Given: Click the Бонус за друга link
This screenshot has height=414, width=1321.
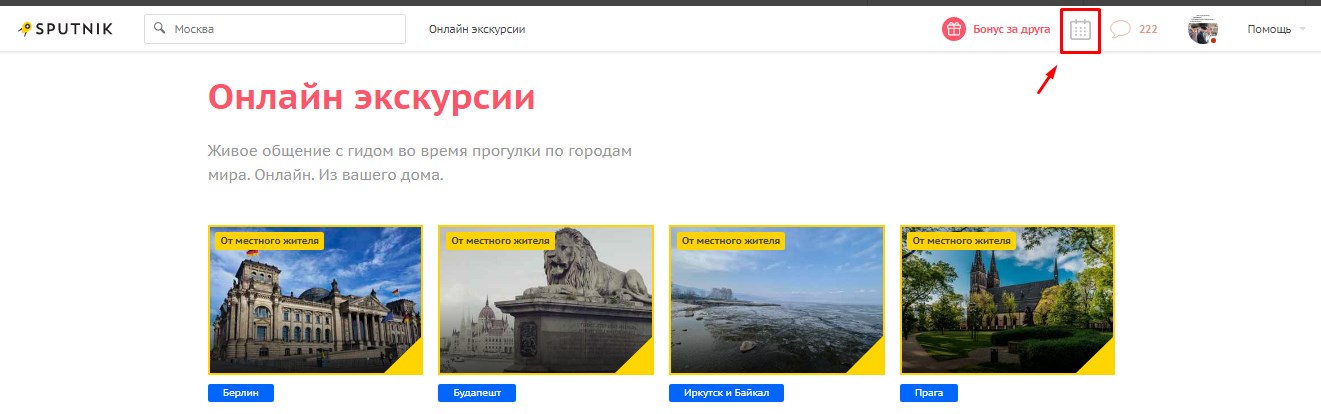Looking at the screenshot, I should pyautogui.click(x=1011, y=29).
